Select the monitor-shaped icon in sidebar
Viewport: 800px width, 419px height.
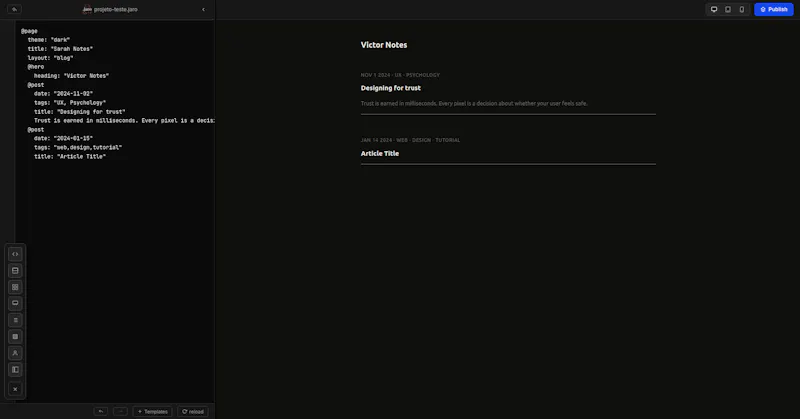point(15,303)
